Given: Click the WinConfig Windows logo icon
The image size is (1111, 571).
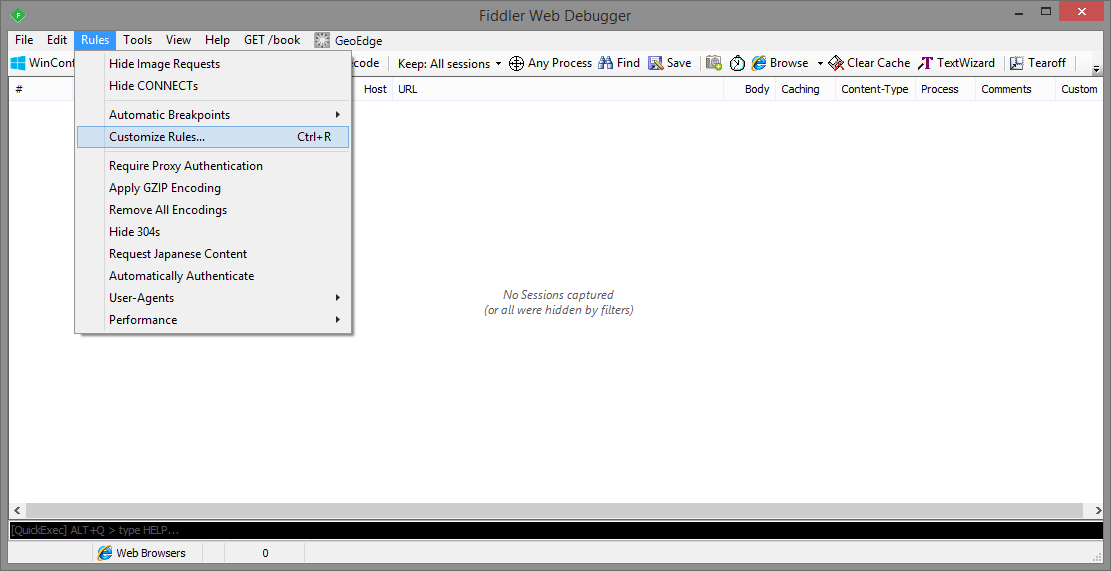Looking at the screenshot, I should tap(18, 63).
